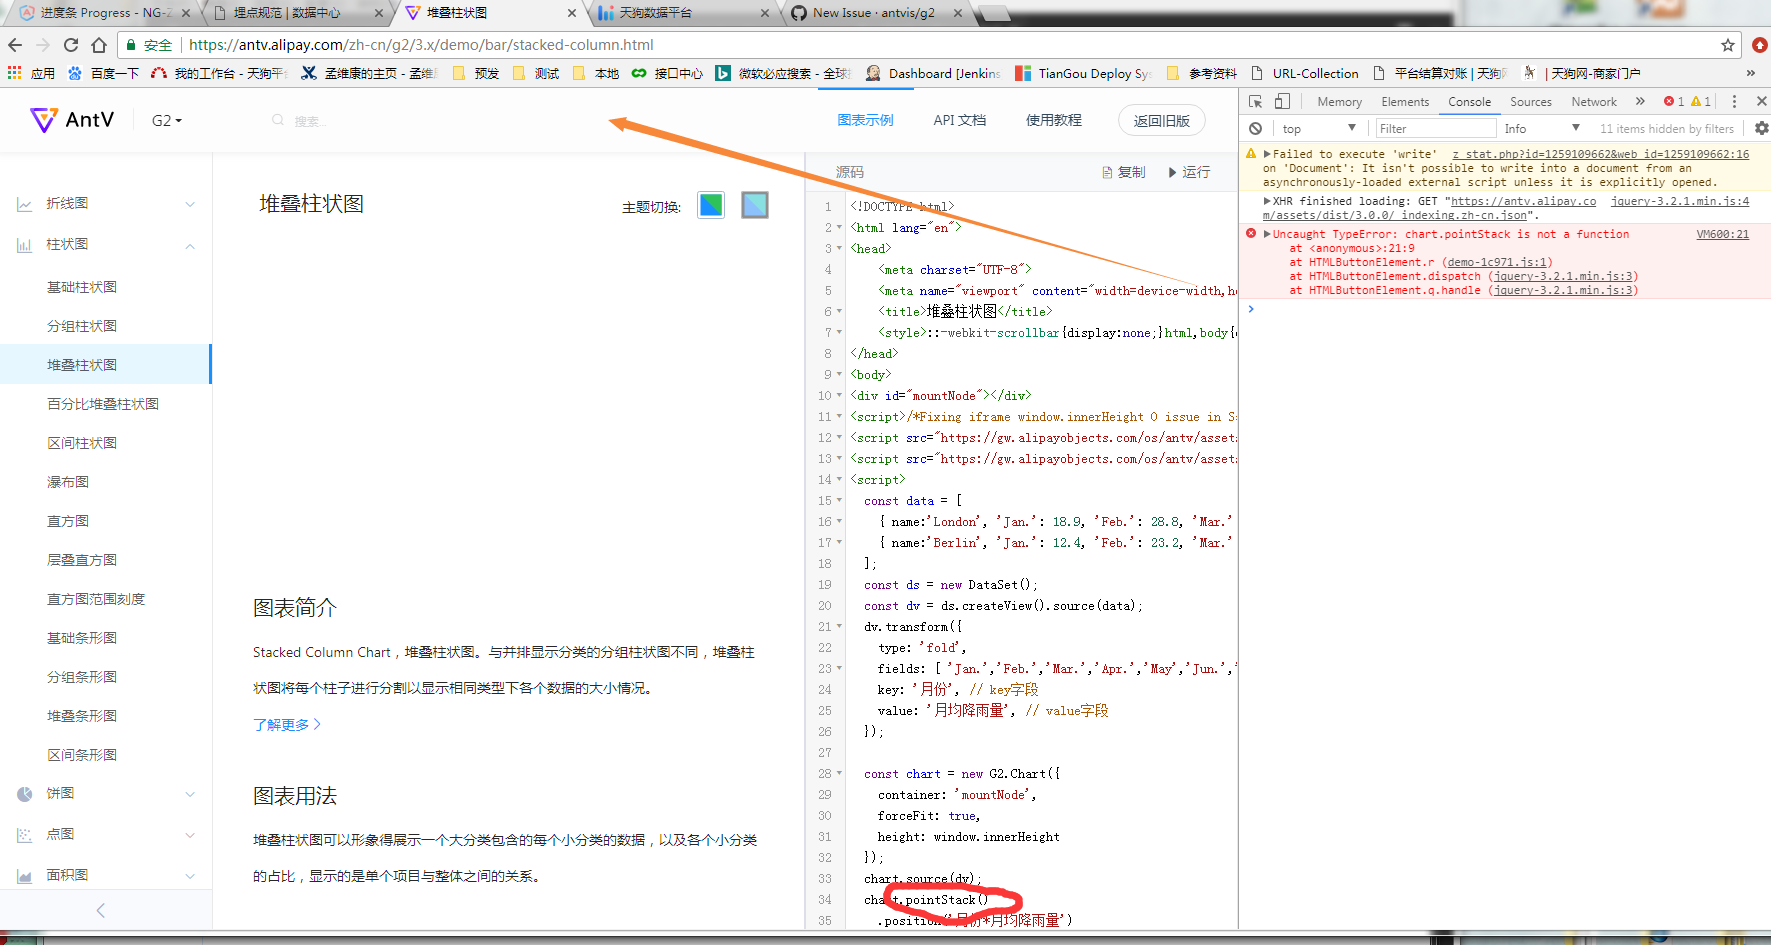Select the light blue theme swatch

pos(755,205)
